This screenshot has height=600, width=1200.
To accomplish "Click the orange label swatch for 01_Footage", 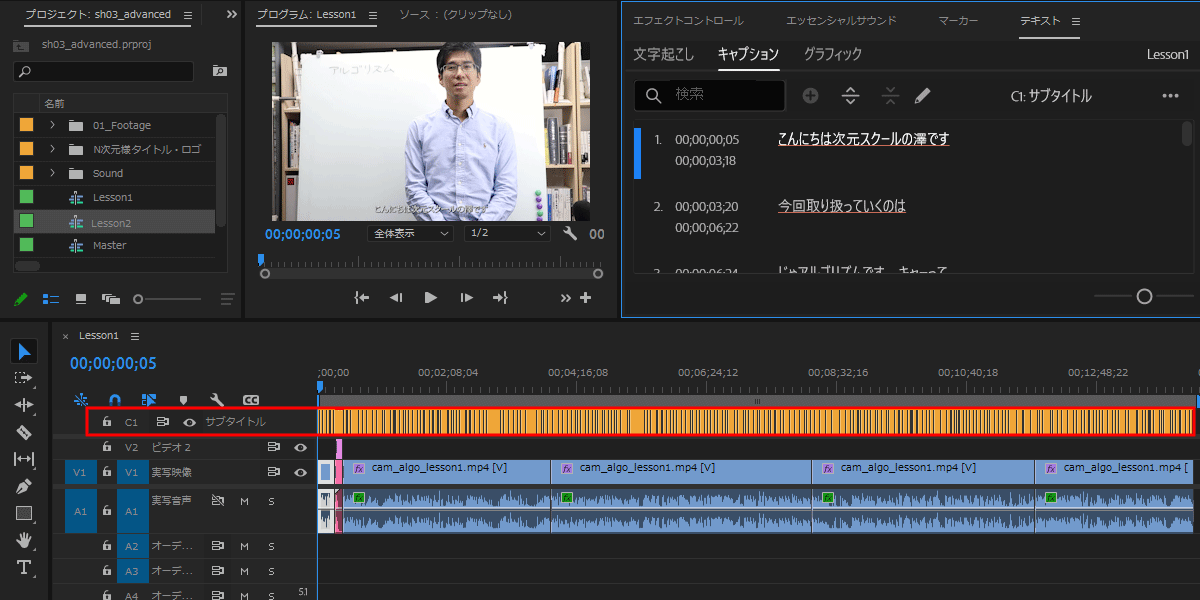I will tap(27, 125).
